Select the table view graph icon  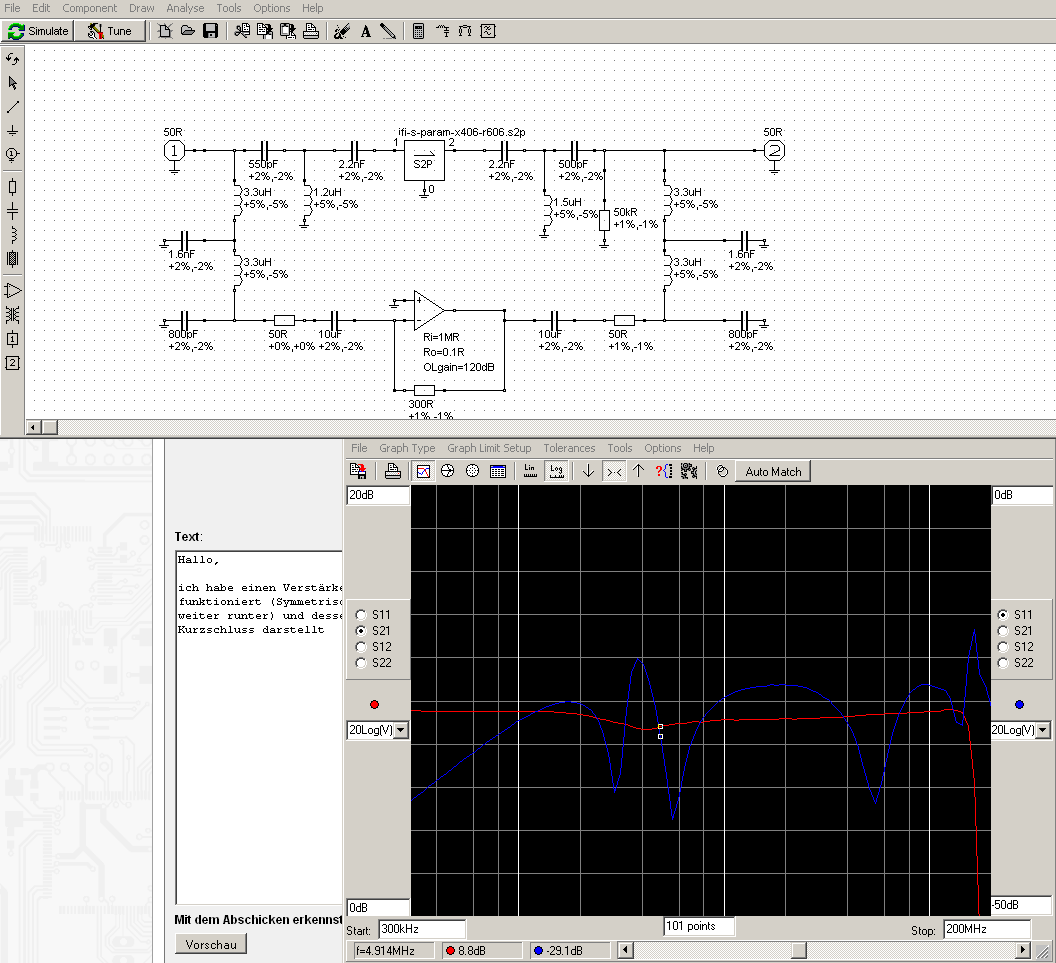click(x=498, y=471)
